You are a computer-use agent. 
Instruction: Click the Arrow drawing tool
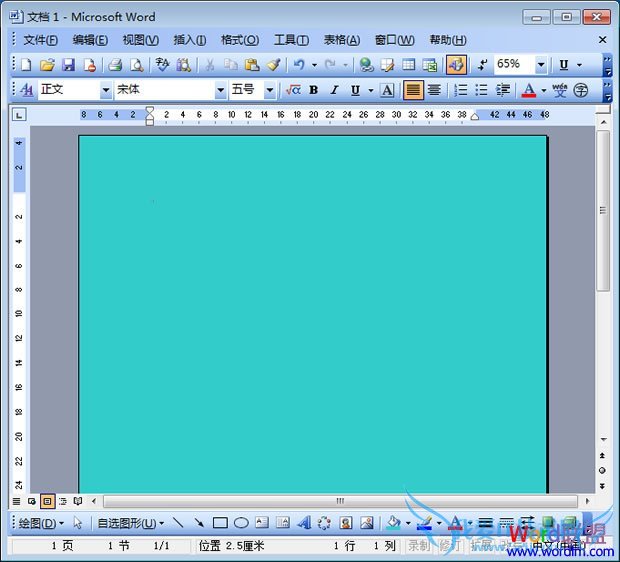[199, 523]
